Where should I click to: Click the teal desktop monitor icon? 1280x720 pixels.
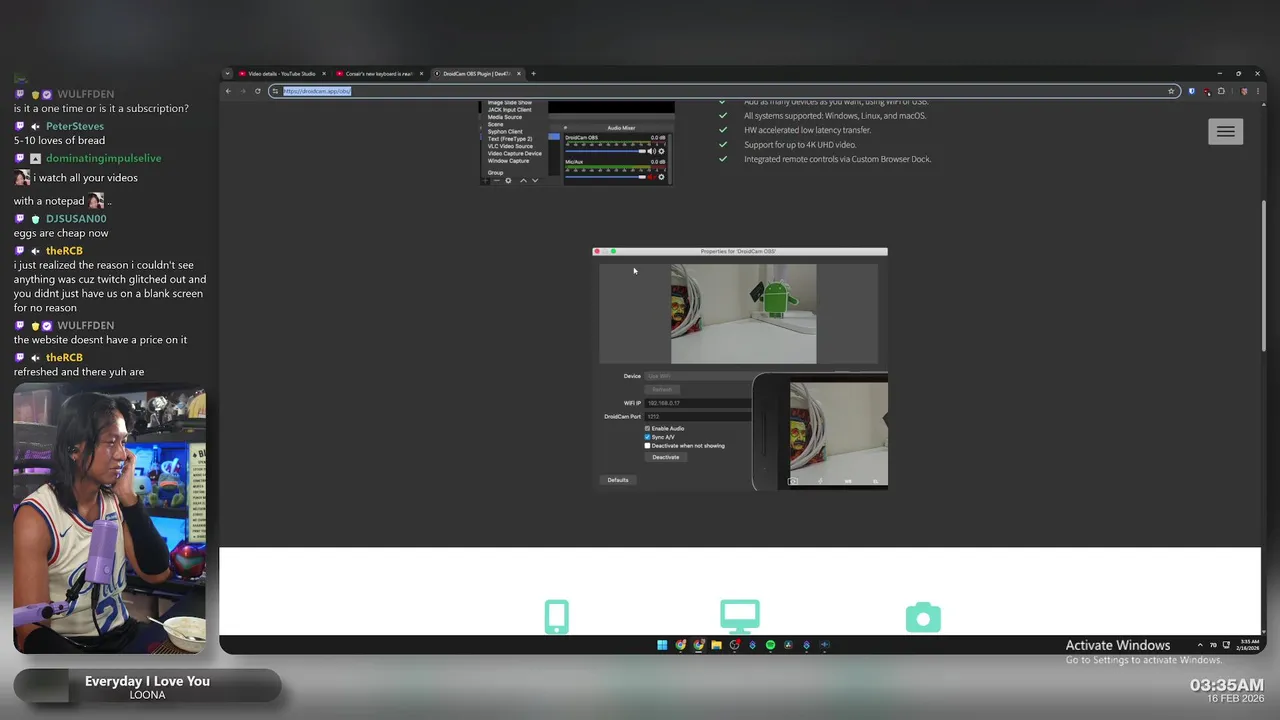(x=740, y=617)
